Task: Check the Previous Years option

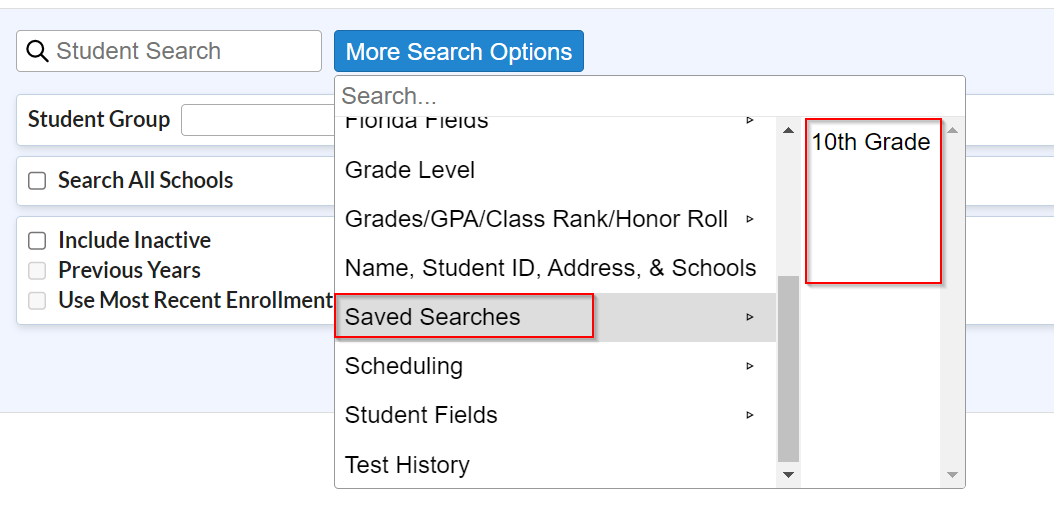Action: click(37, 270)
